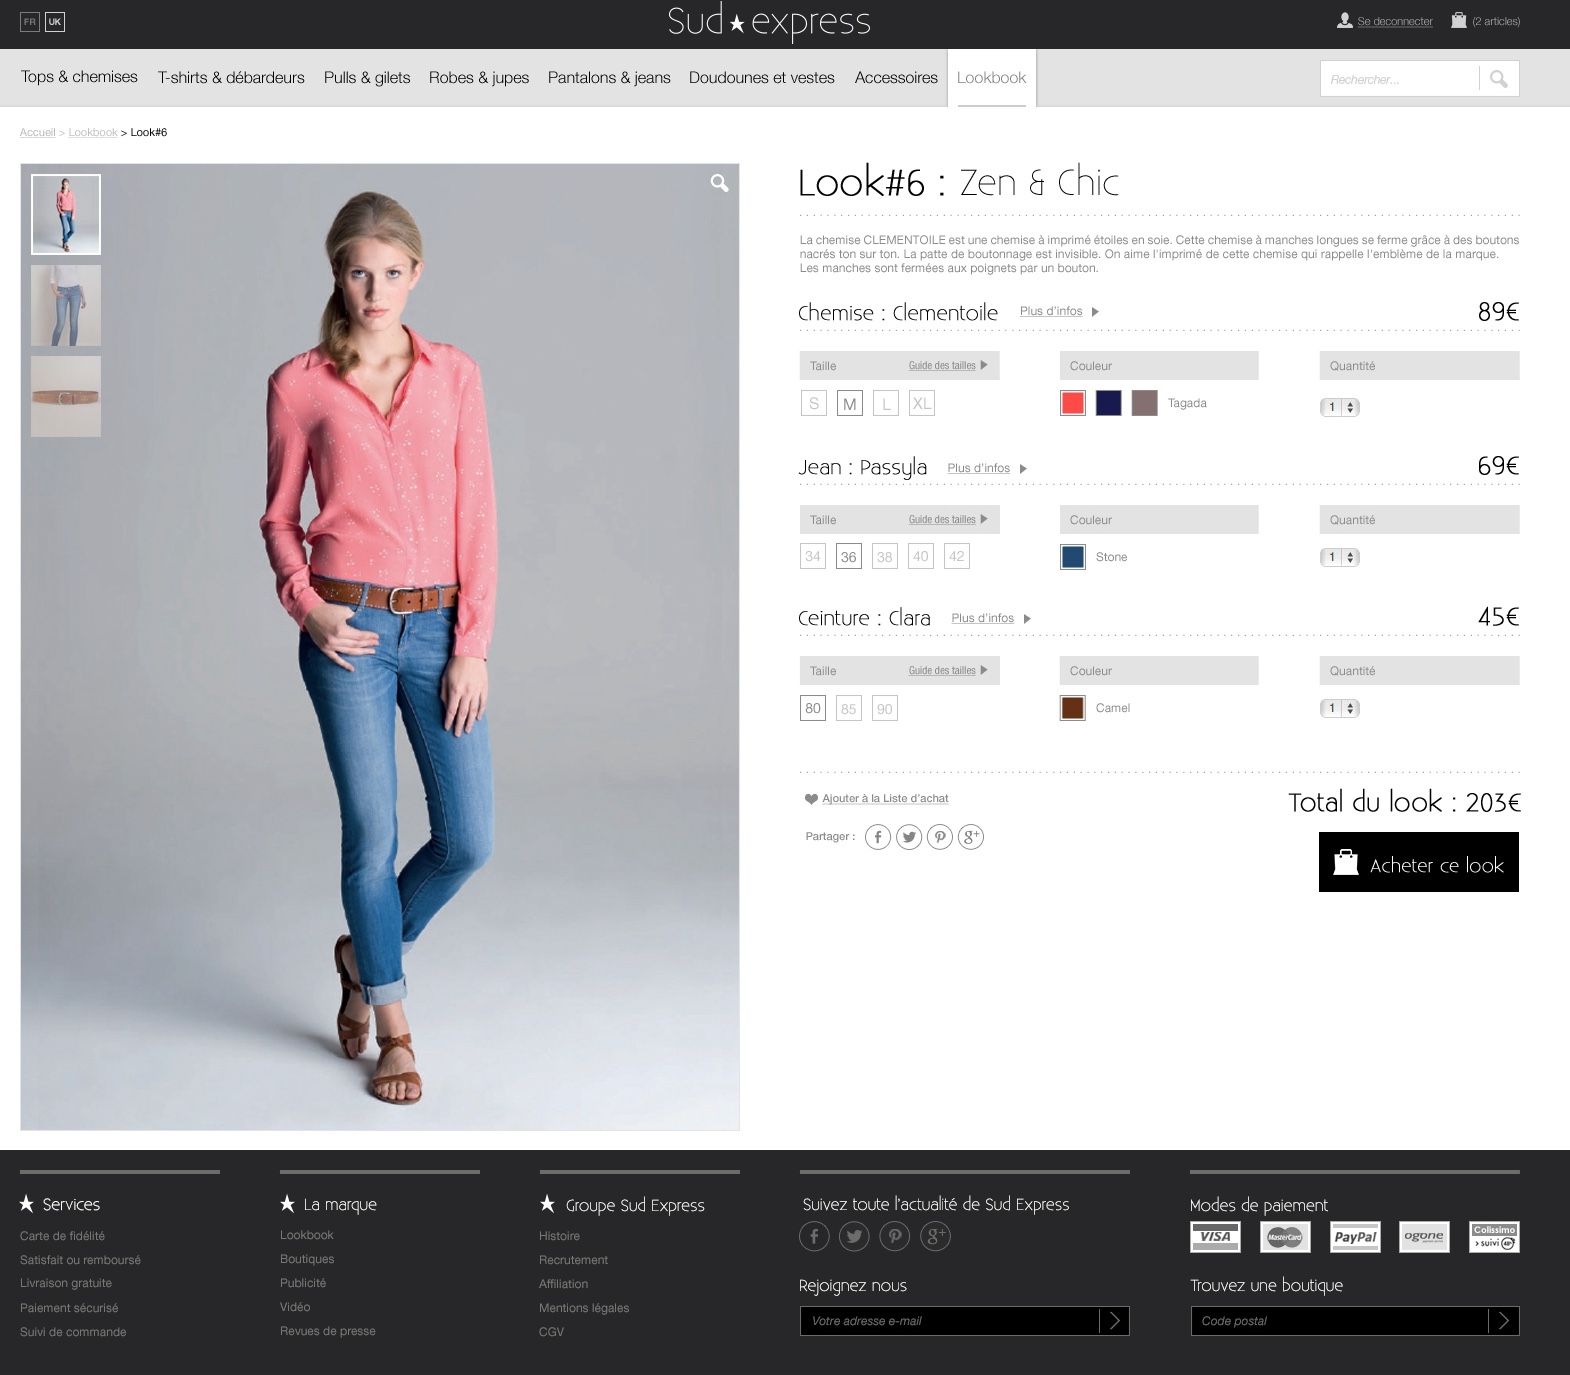Pick the navy blue chemise color
The height and width of the screenshot is (1375, 1570).
1108,403
